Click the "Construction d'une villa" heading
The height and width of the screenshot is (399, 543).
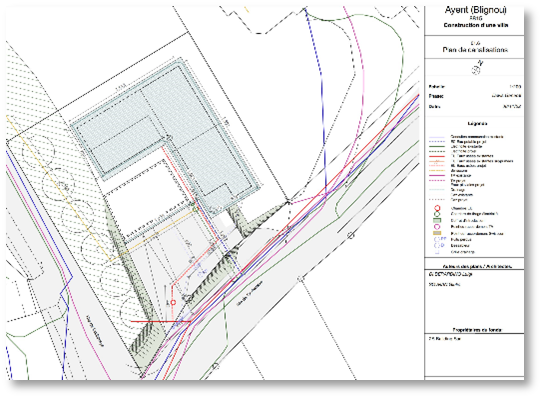coord(476,25)
